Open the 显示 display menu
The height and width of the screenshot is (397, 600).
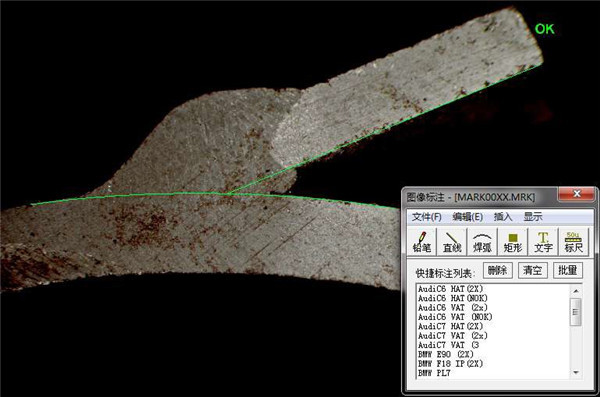pos(533,217)
